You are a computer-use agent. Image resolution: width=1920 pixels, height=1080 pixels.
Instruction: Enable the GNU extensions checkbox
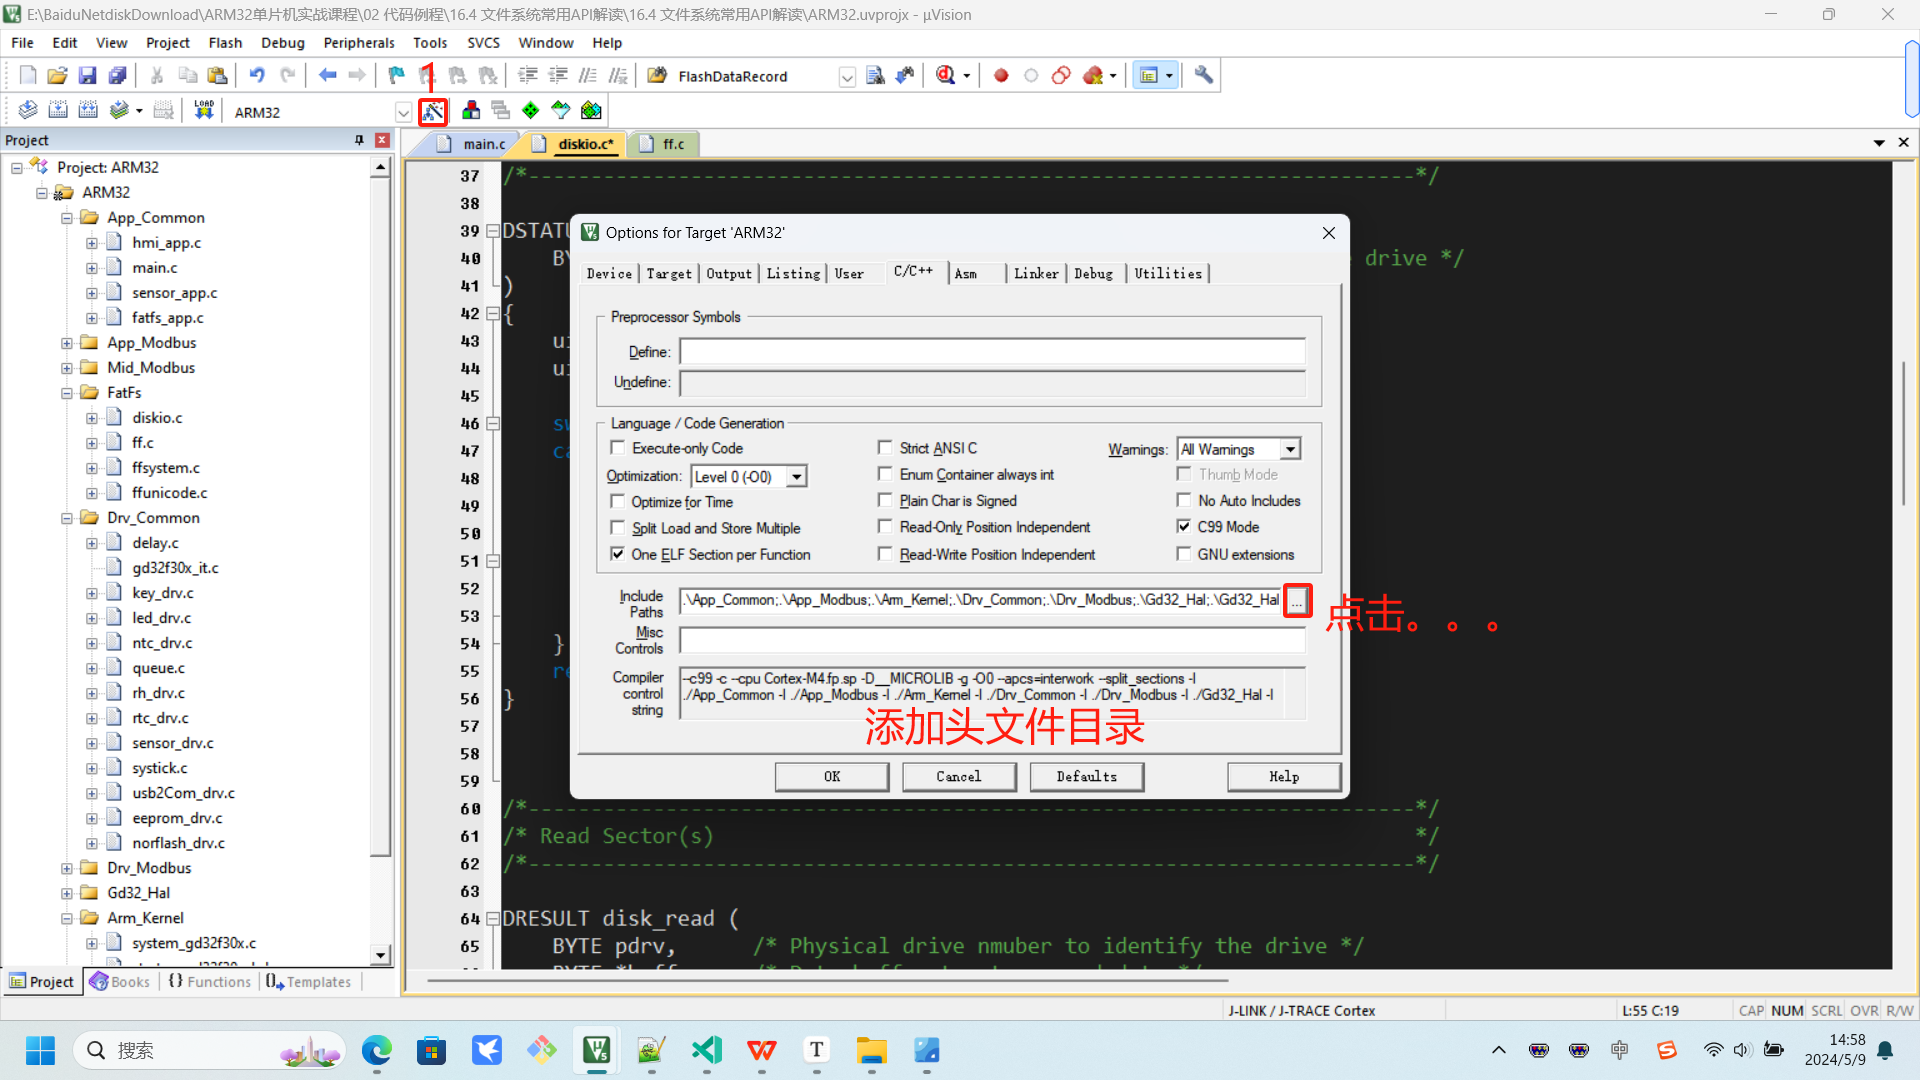[x=1184, y=554]
